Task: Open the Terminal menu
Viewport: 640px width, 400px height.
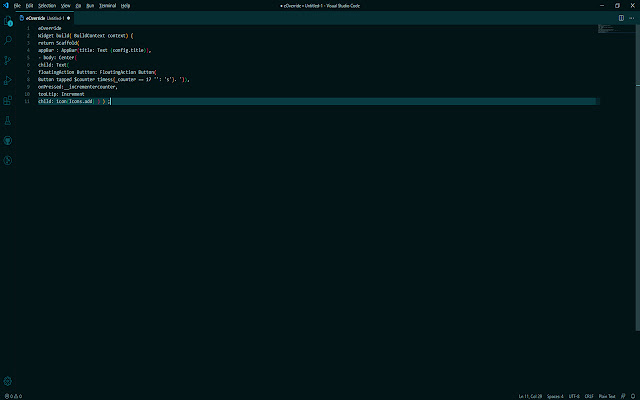Action: (107, 5)
